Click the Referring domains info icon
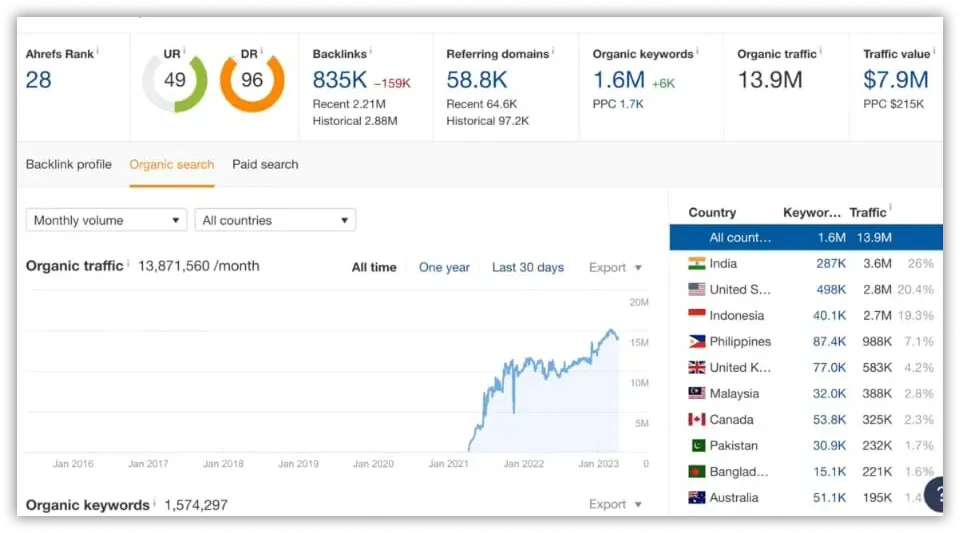 tap(553, 51)
